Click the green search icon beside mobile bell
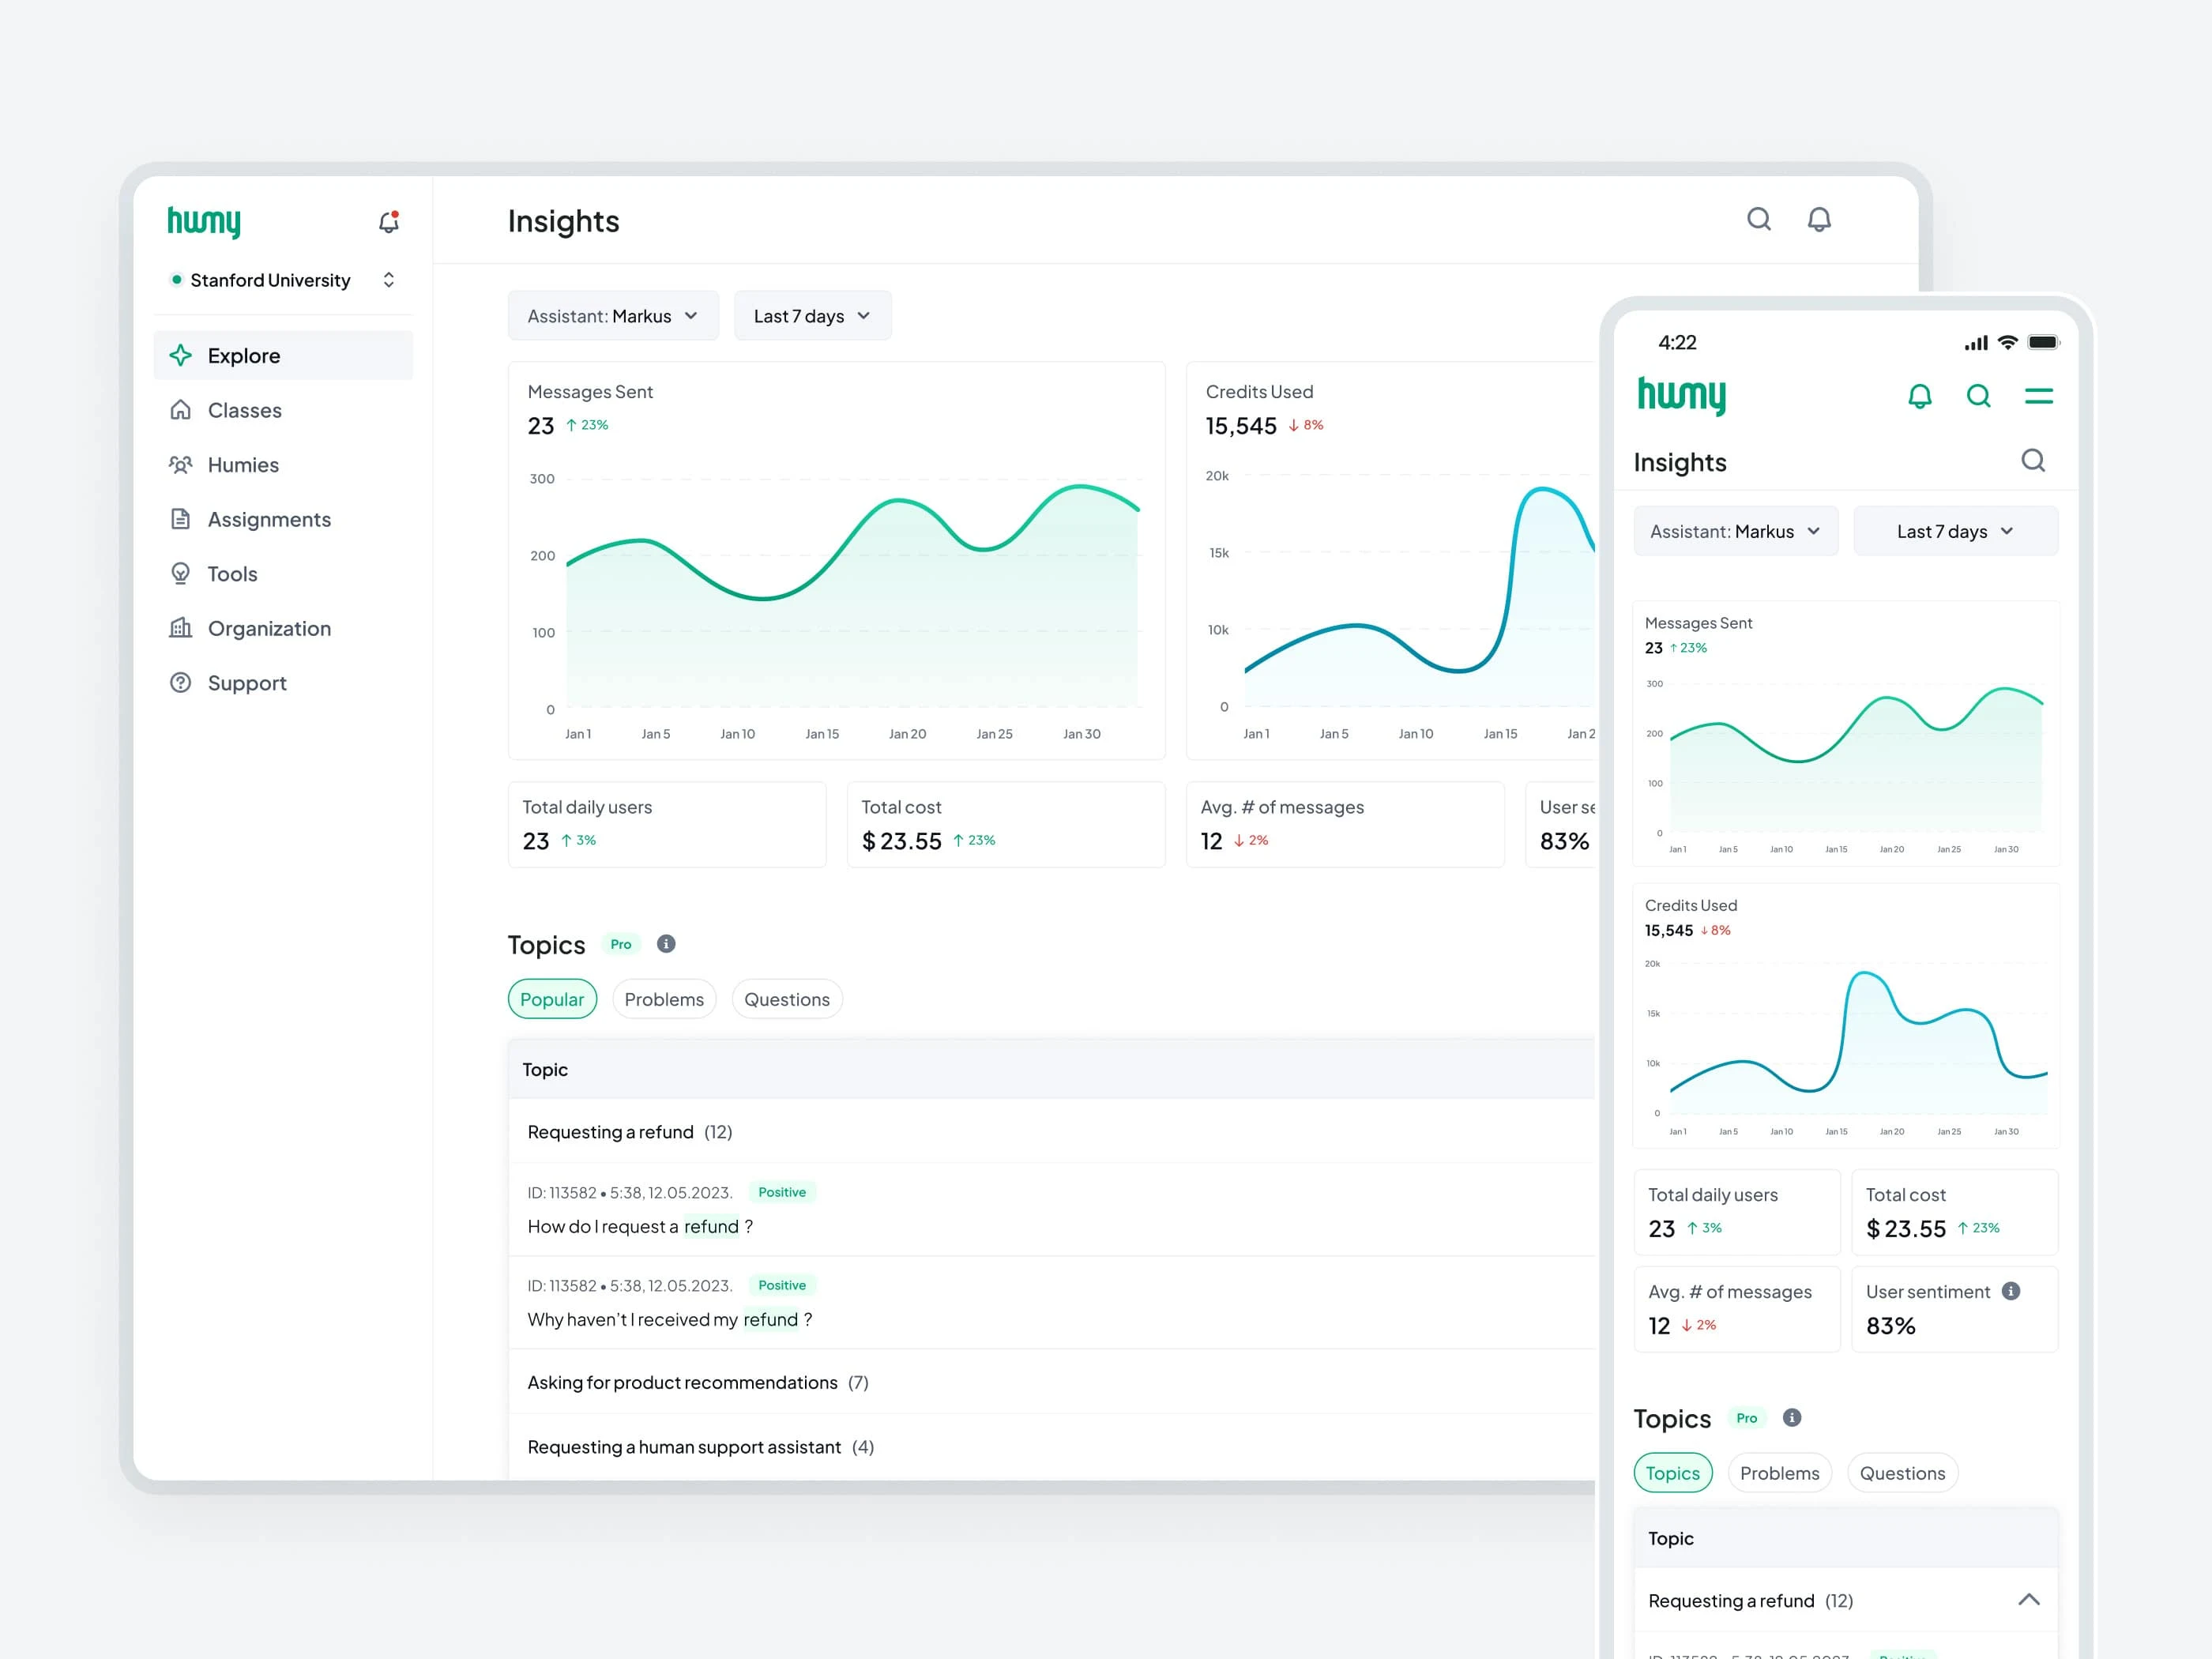This screenshot has height=1659, width=2212. [1978, 396]
